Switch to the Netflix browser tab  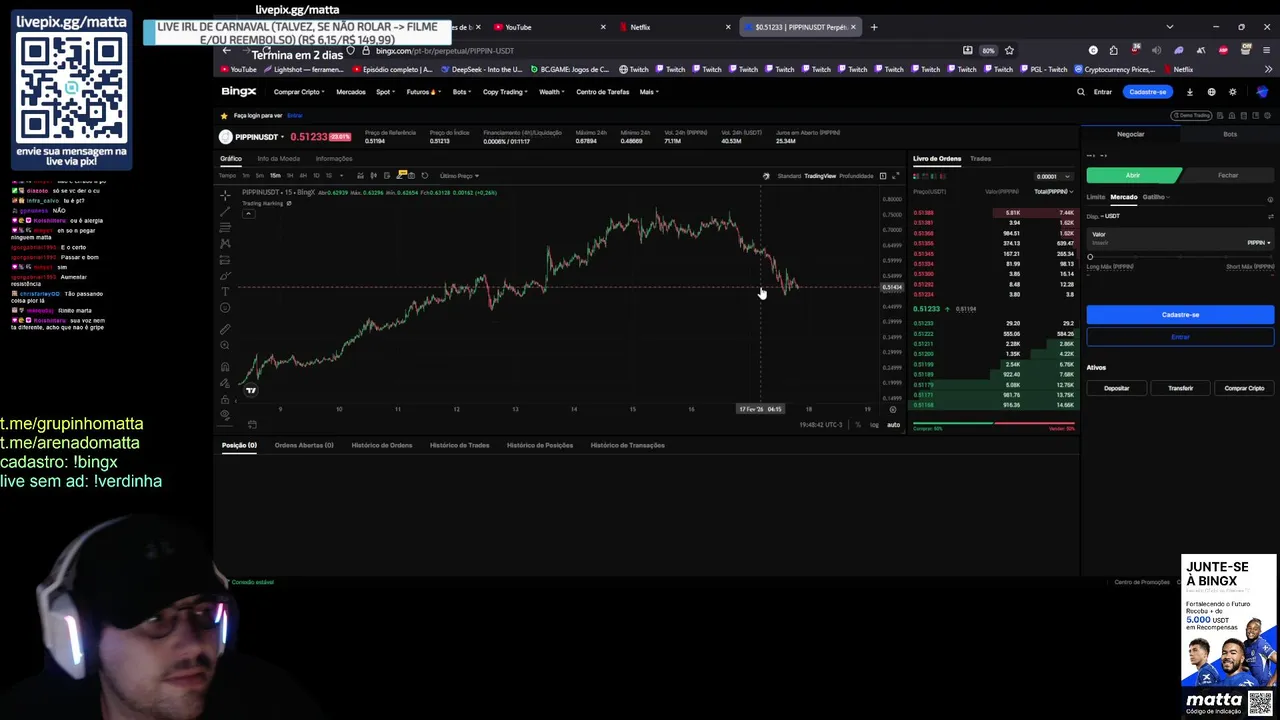click(x=673, y=27)
